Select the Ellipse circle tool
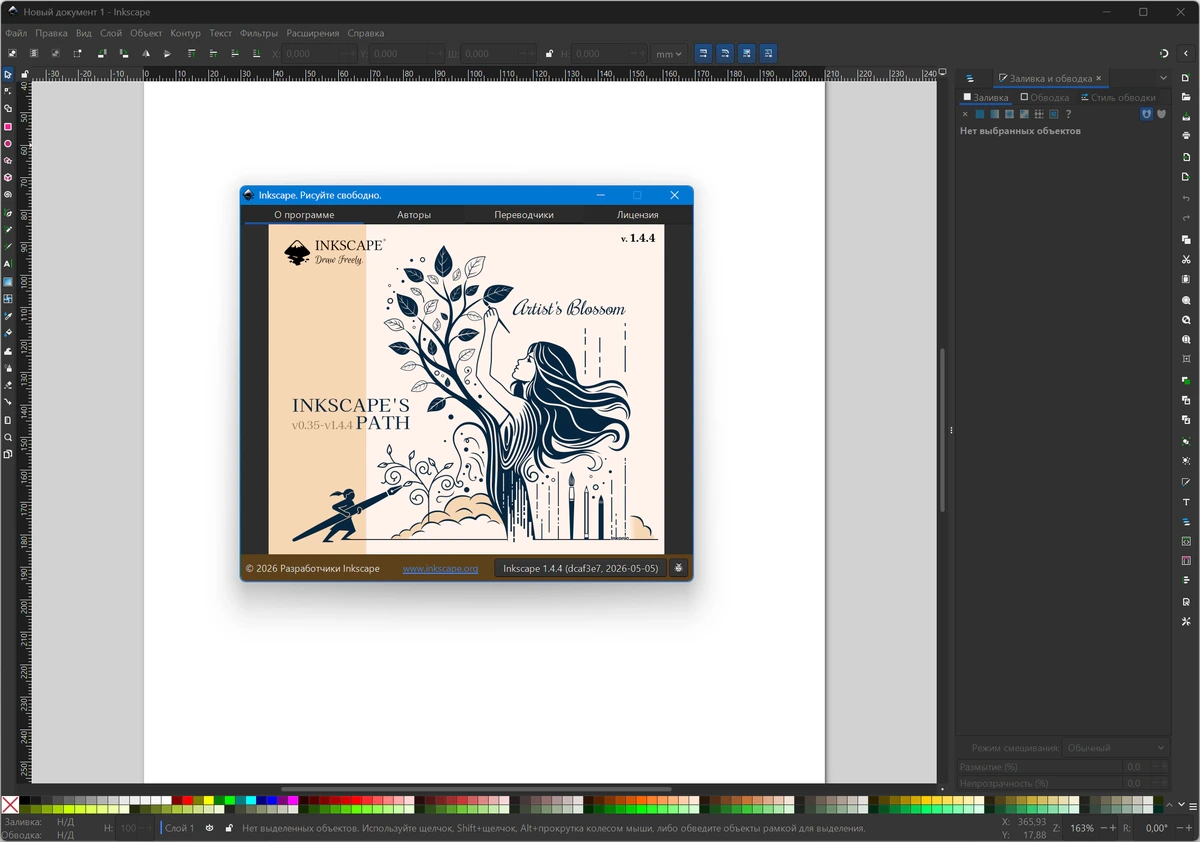This screenshot has height=842, width=1200. tap(8, 144)
